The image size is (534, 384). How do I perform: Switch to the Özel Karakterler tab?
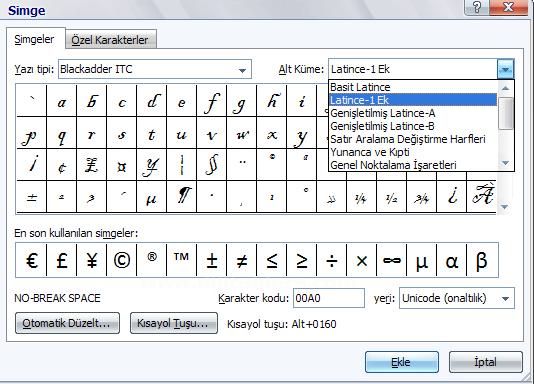click(110, 40)
